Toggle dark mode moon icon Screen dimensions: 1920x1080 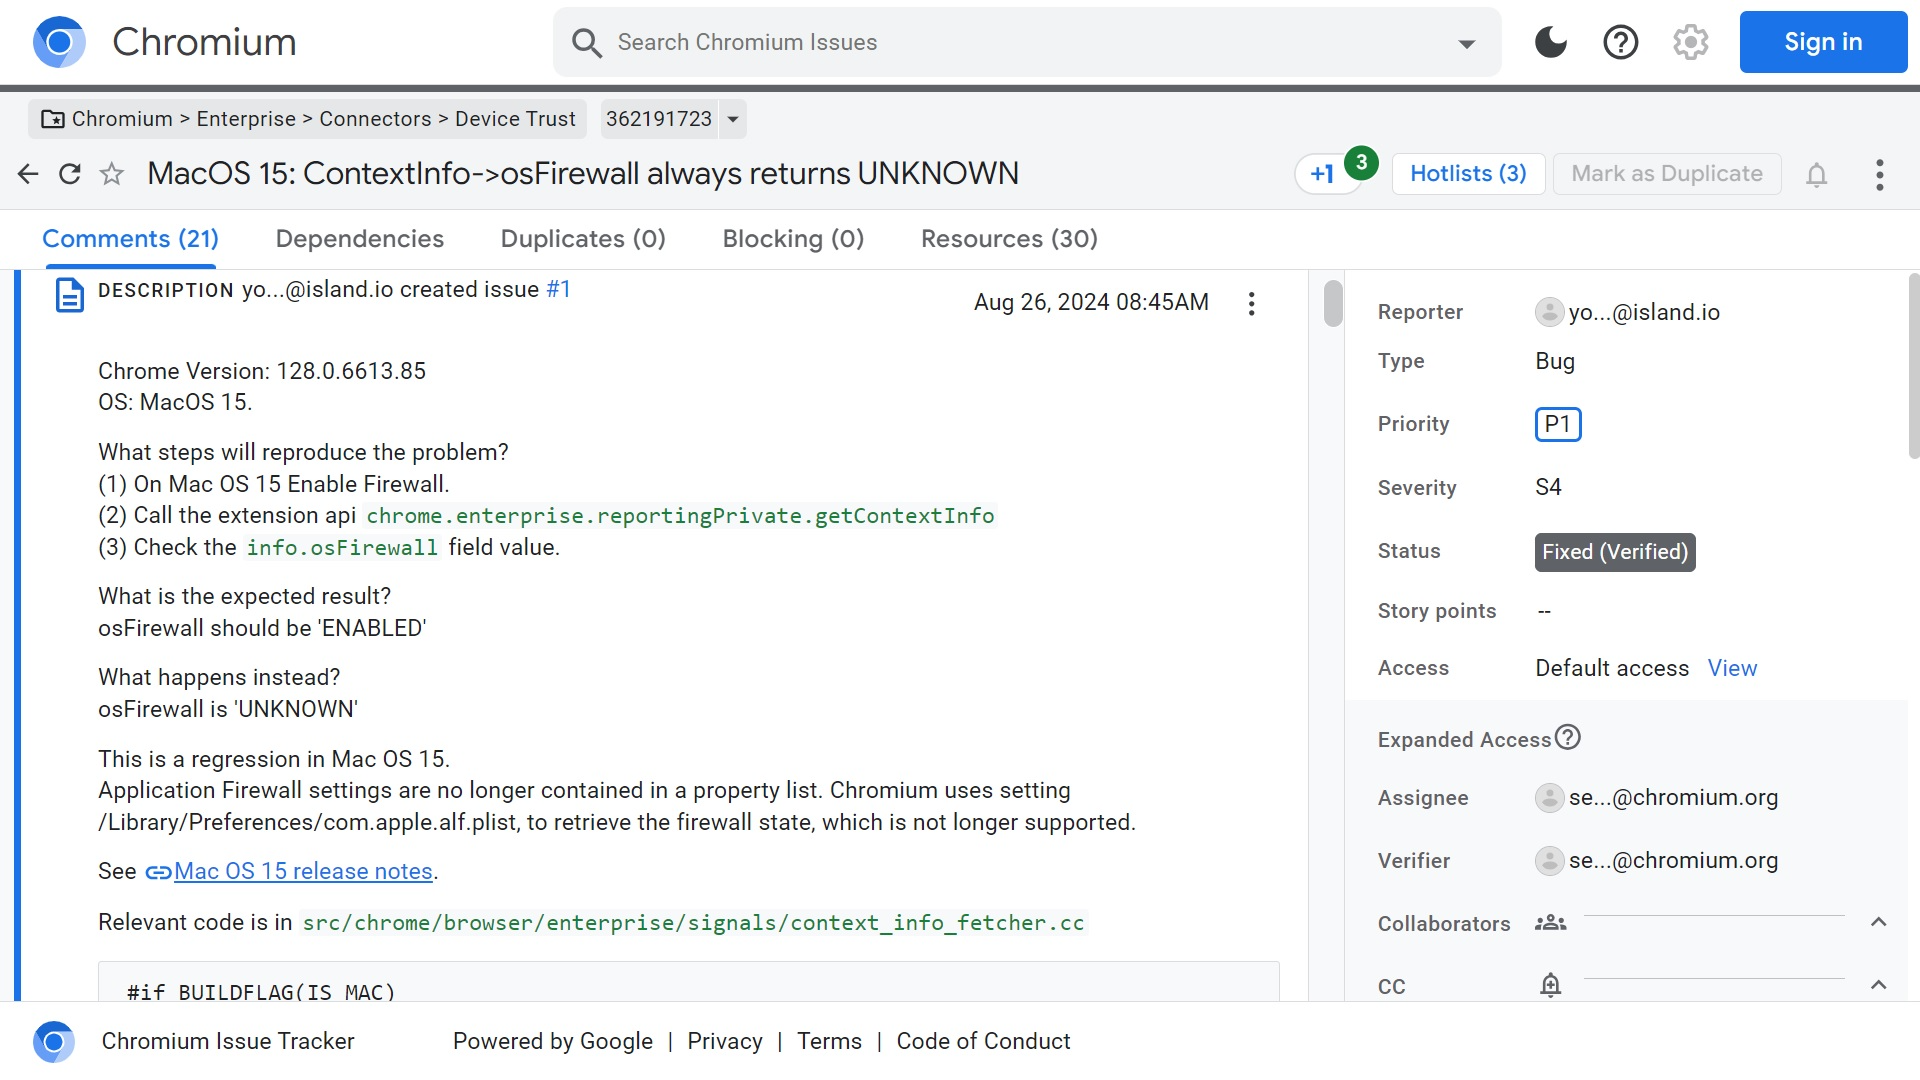1553,41
